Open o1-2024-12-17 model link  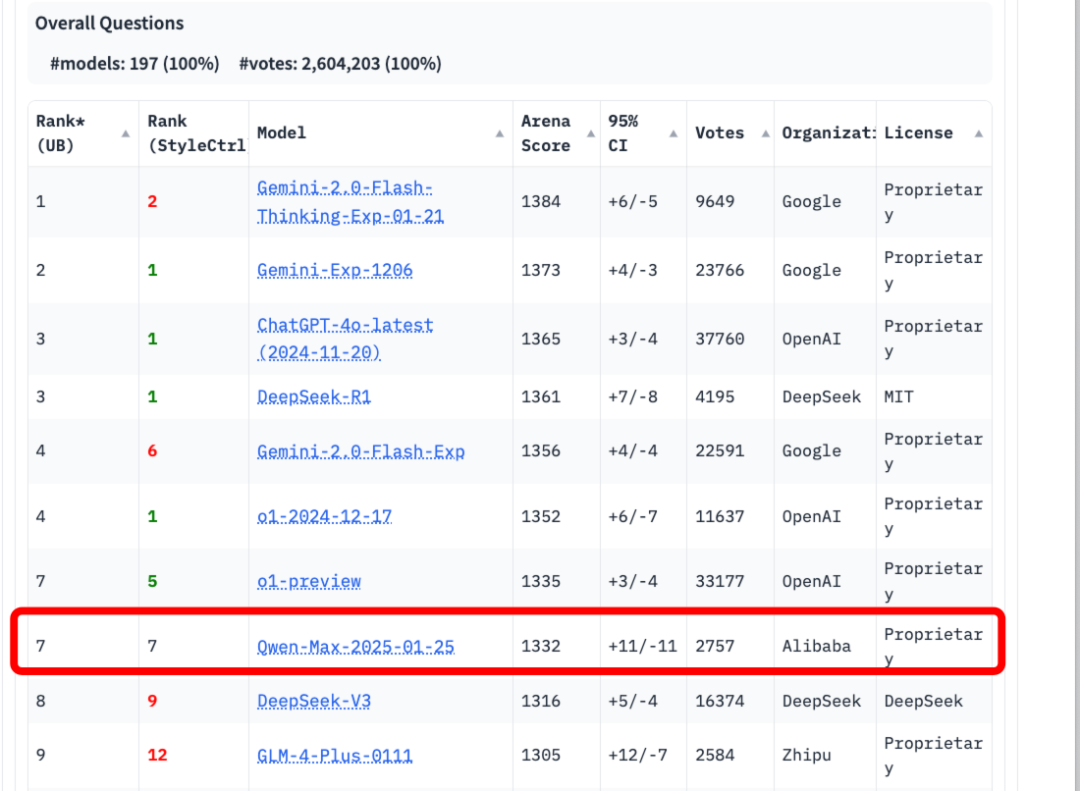324,516
